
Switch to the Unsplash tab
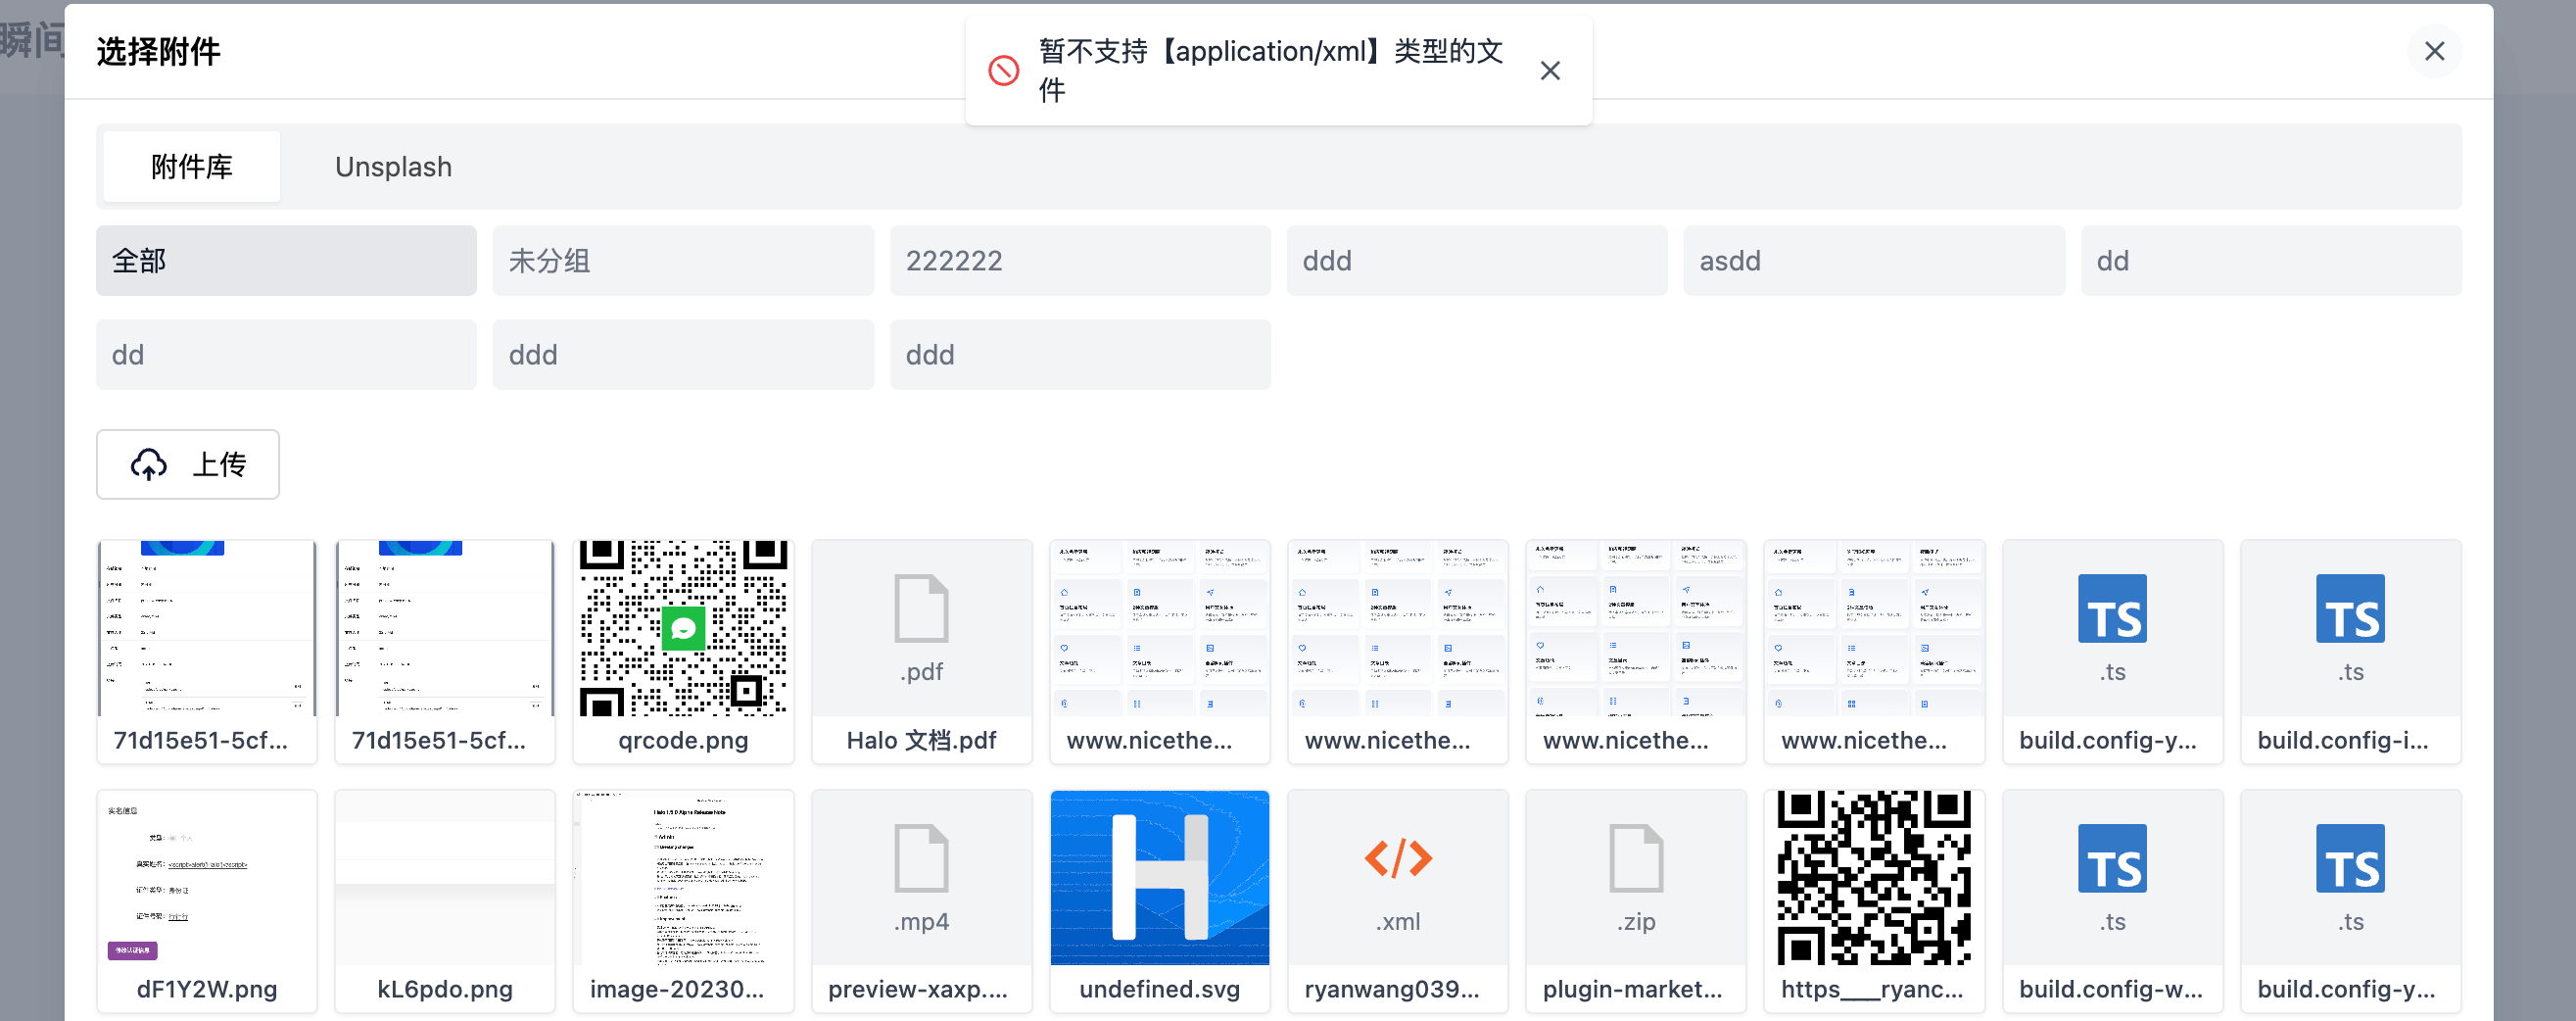pos(393,166)
